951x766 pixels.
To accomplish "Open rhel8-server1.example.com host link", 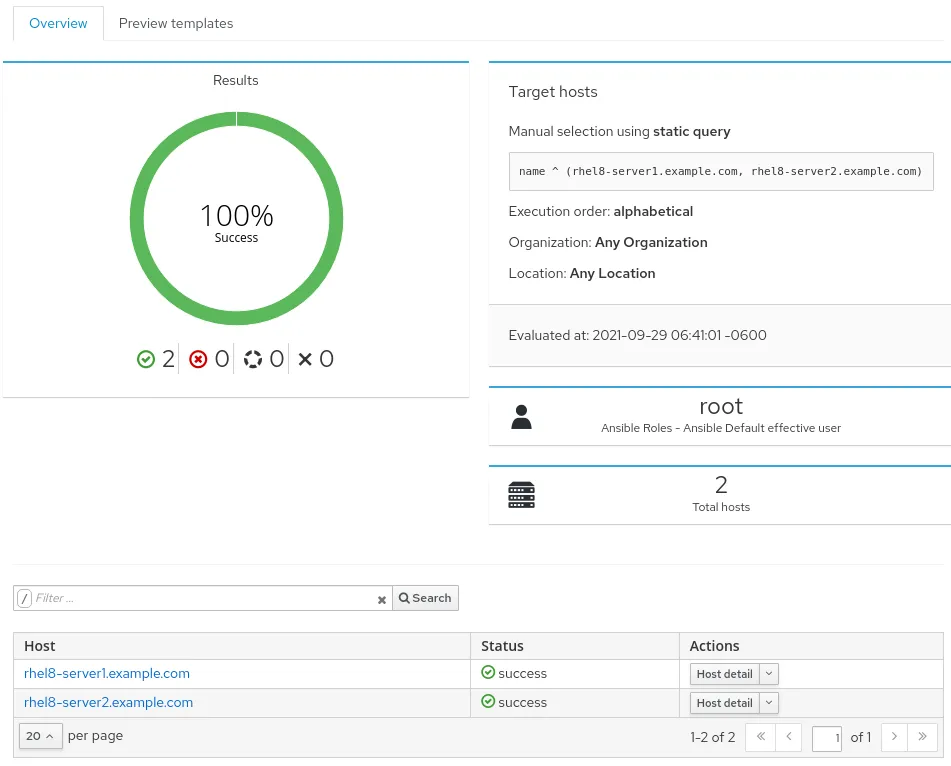I will pyautogui.click(x=107, y=673).
